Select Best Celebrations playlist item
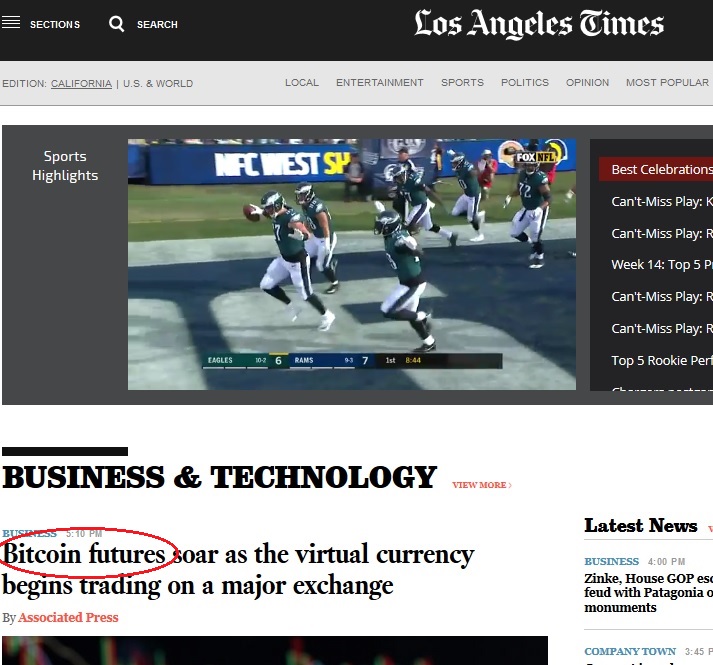Viewport: 713px width, 665px height. [x=661, y=170]
